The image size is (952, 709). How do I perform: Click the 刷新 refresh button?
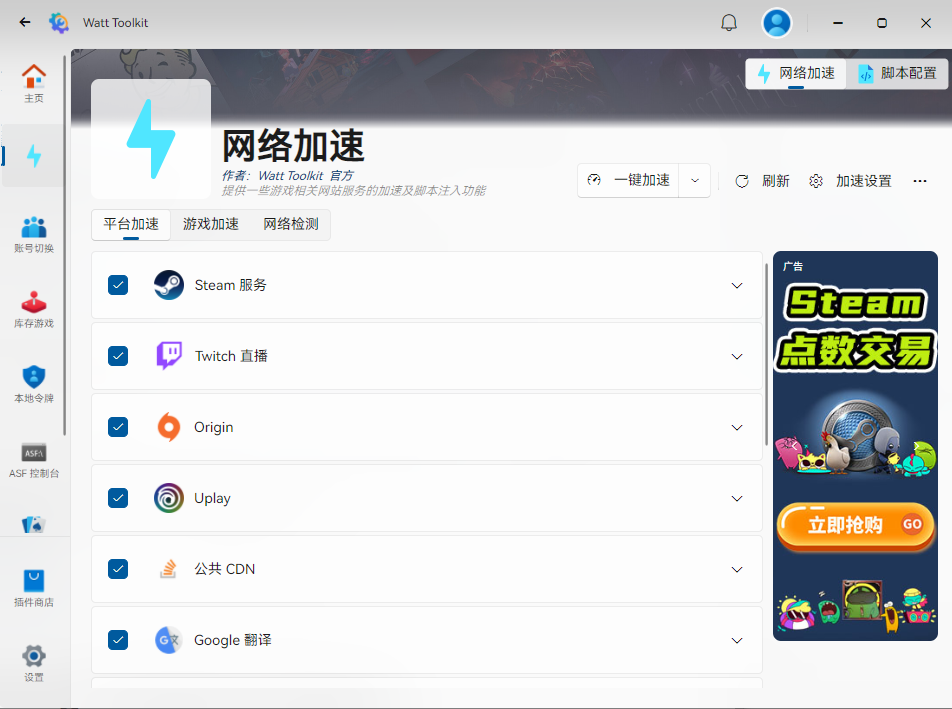[x=763, y=181]
